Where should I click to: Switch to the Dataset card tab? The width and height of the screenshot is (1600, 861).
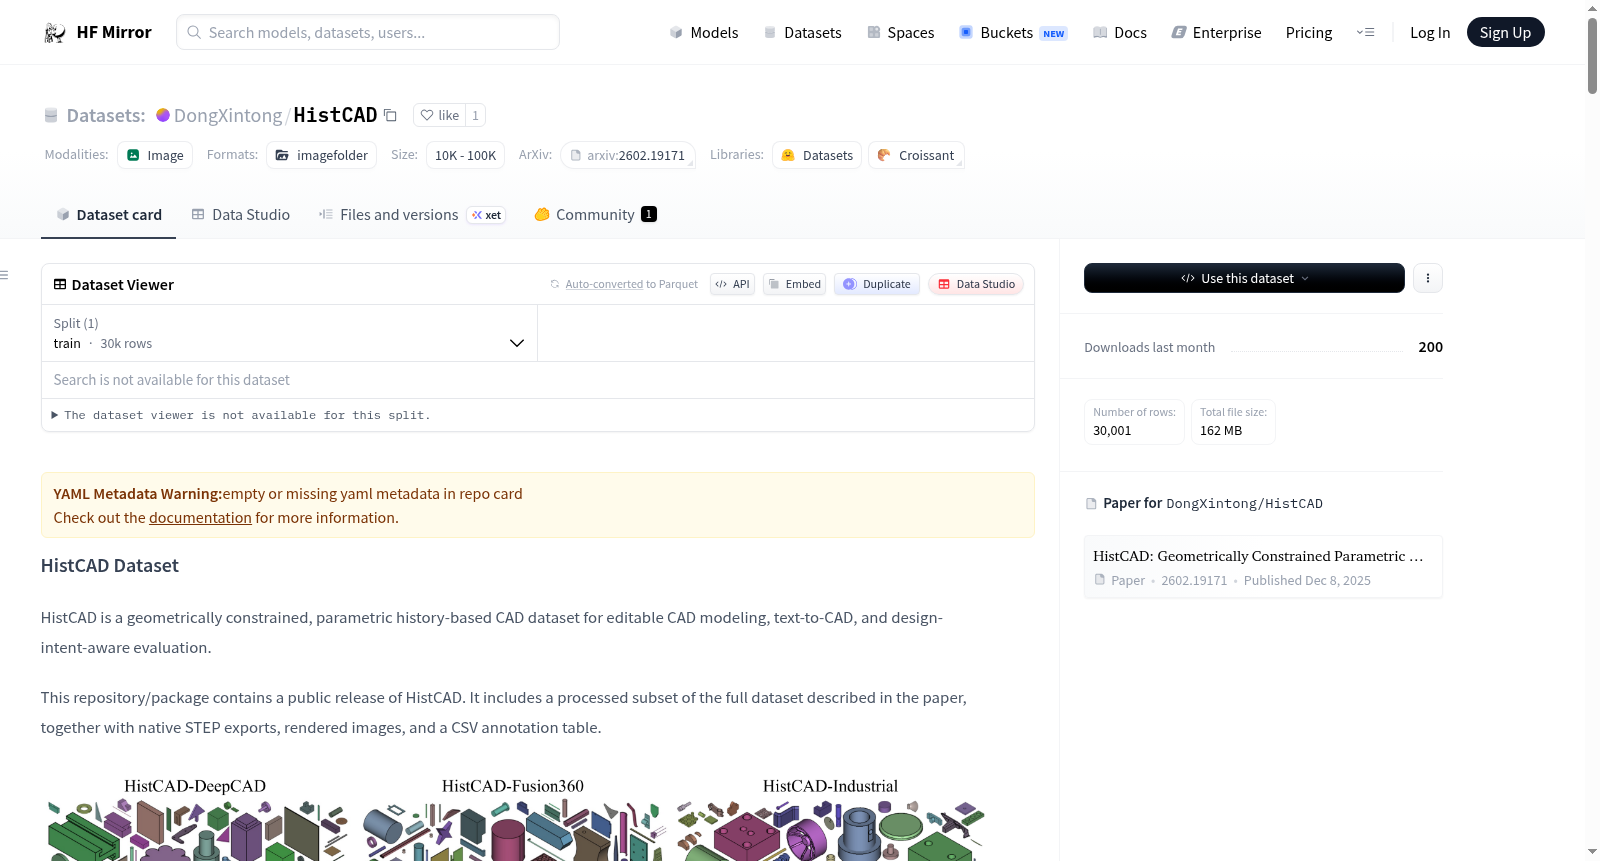coord(108,215)
